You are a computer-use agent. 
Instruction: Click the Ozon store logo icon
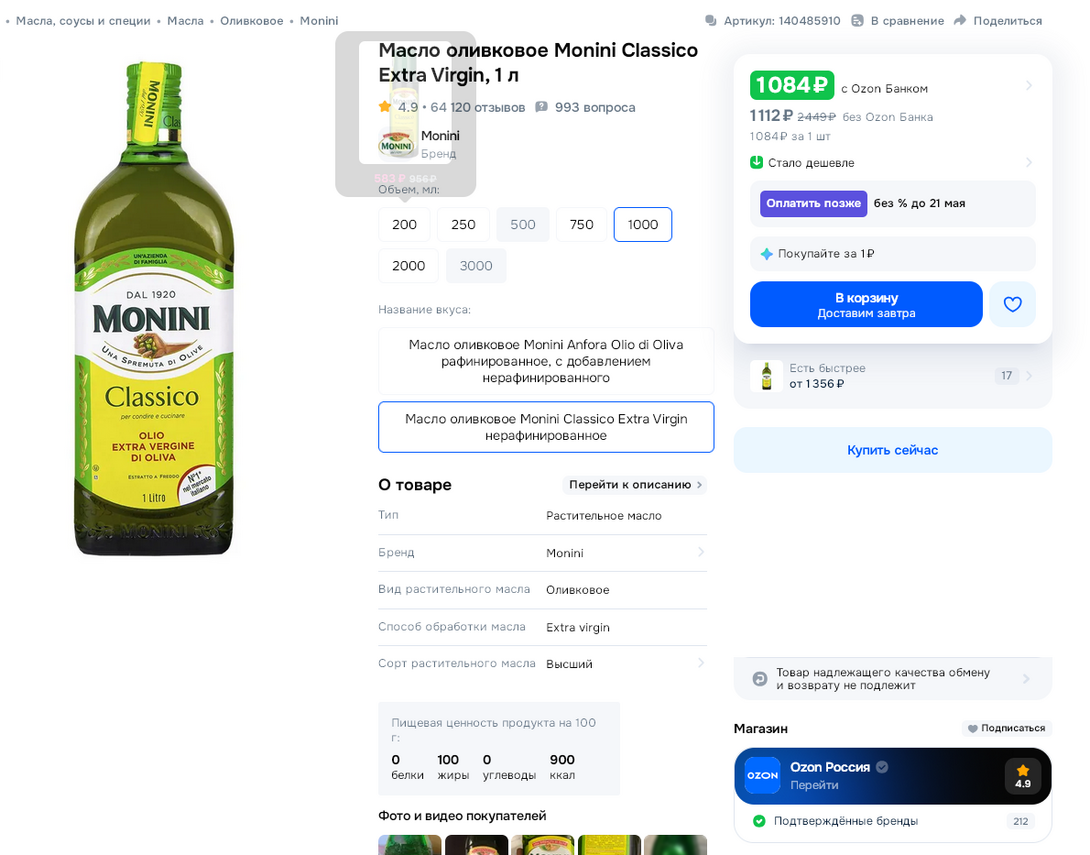pyautogui.click(x=762, y=776)
